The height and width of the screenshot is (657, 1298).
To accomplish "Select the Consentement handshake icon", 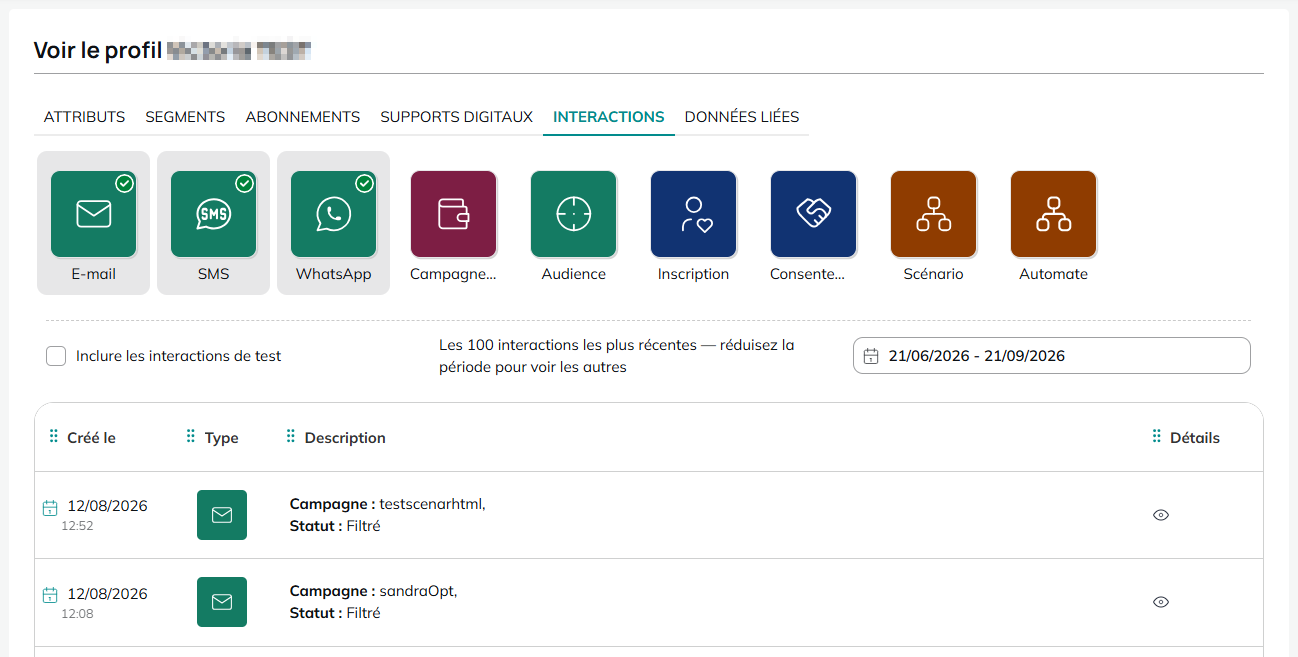I will point(813,215).
